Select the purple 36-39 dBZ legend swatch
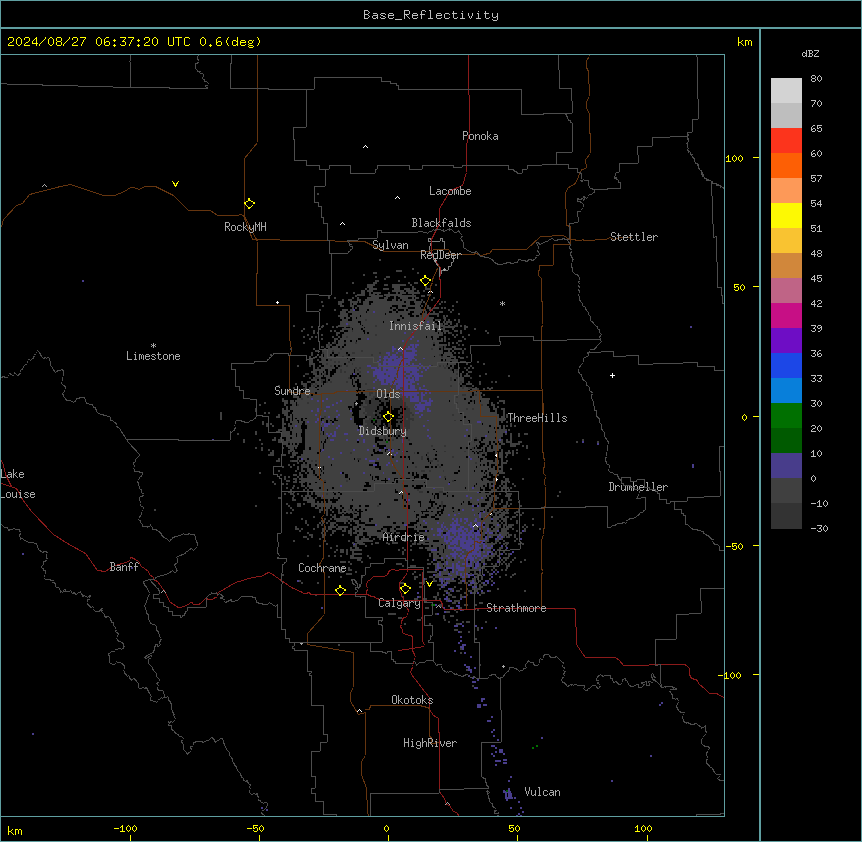Viewport: 862px width, 842px height. tap(786, 341)
